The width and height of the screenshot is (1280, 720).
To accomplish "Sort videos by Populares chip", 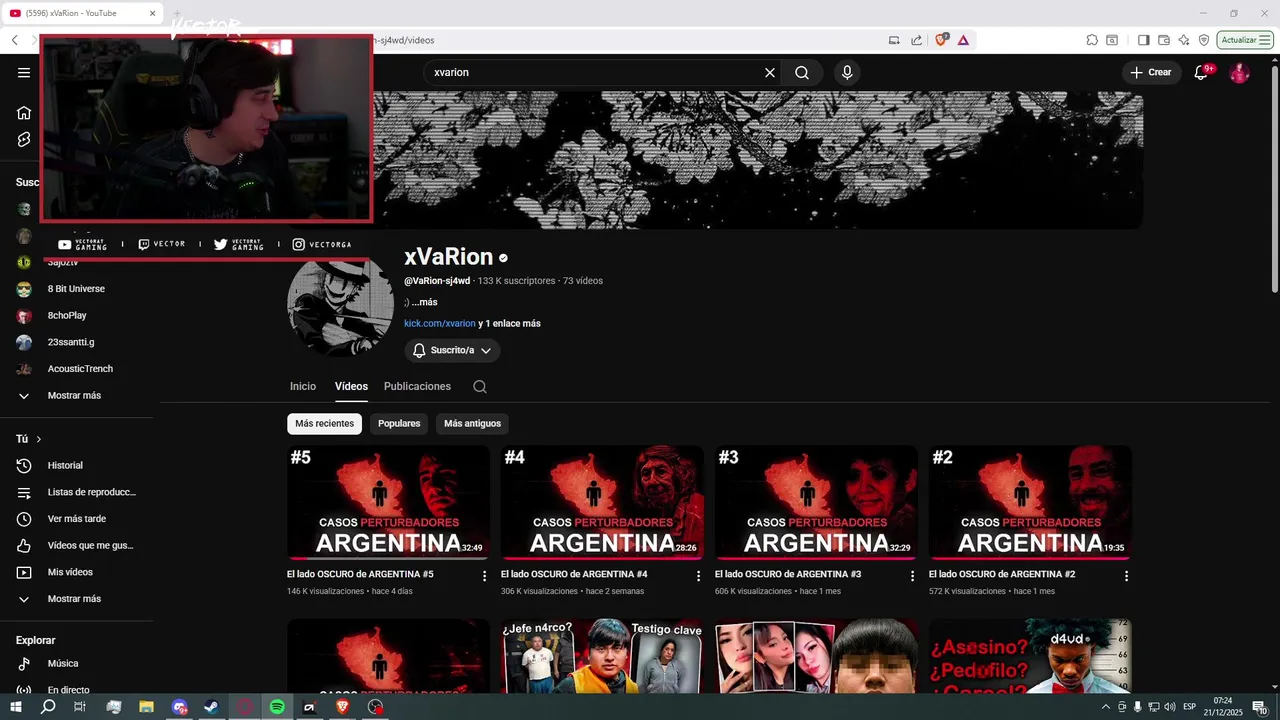I will click(399, 424).
